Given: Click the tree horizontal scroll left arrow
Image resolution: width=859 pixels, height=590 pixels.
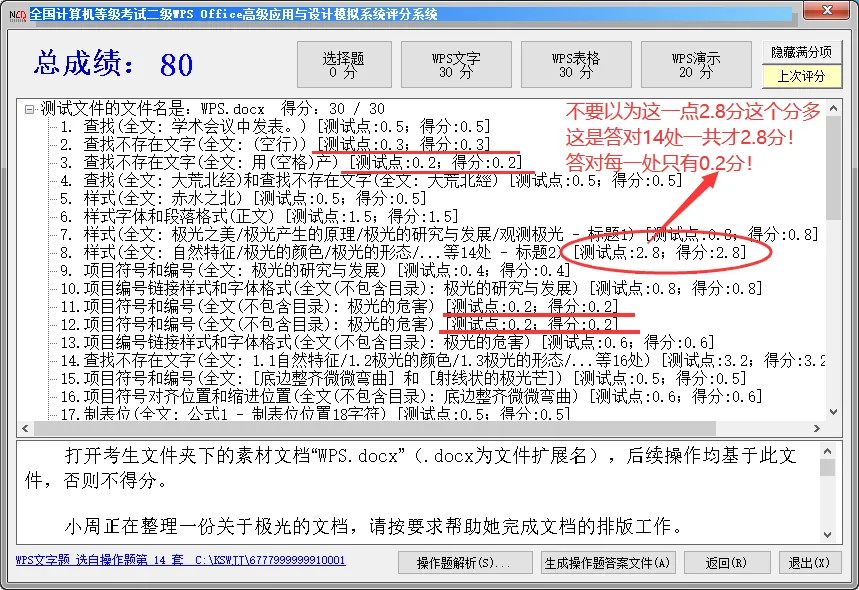Looking at the screenshot, I should 25,428.
